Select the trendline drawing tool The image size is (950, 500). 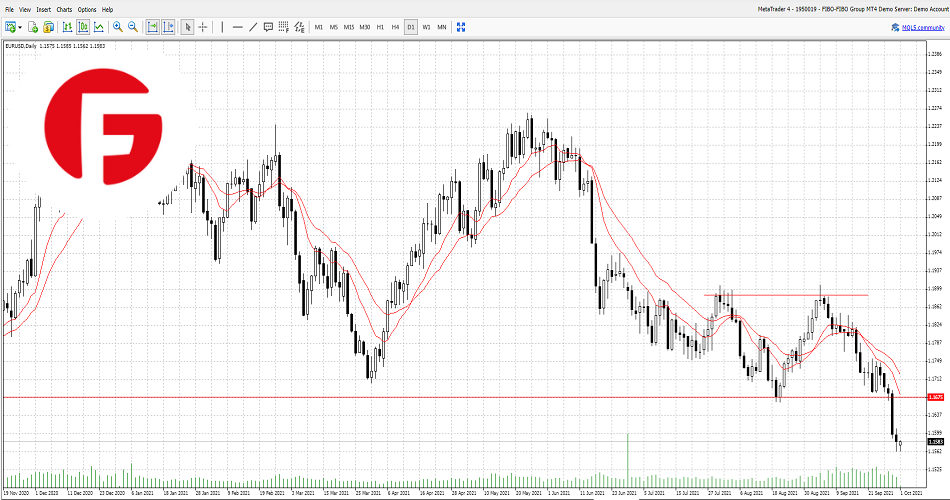pyautogui.click(x=252, y=27)
